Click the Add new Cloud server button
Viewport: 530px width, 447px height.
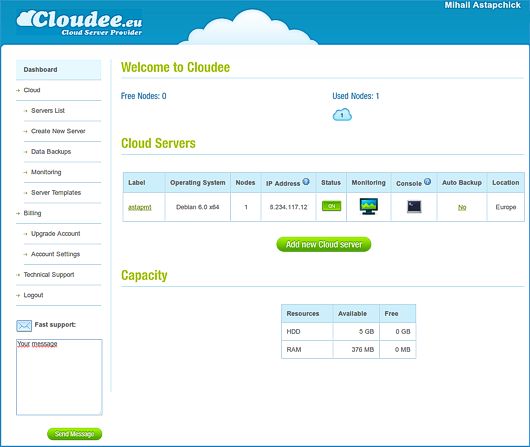point(324,244)
